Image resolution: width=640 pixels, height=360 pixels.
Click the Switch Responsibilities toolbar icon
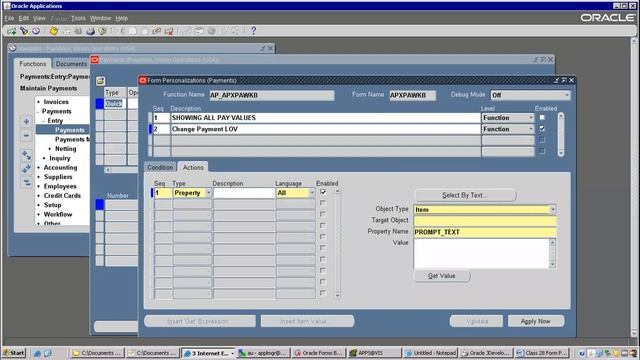[x=78, y=31]
